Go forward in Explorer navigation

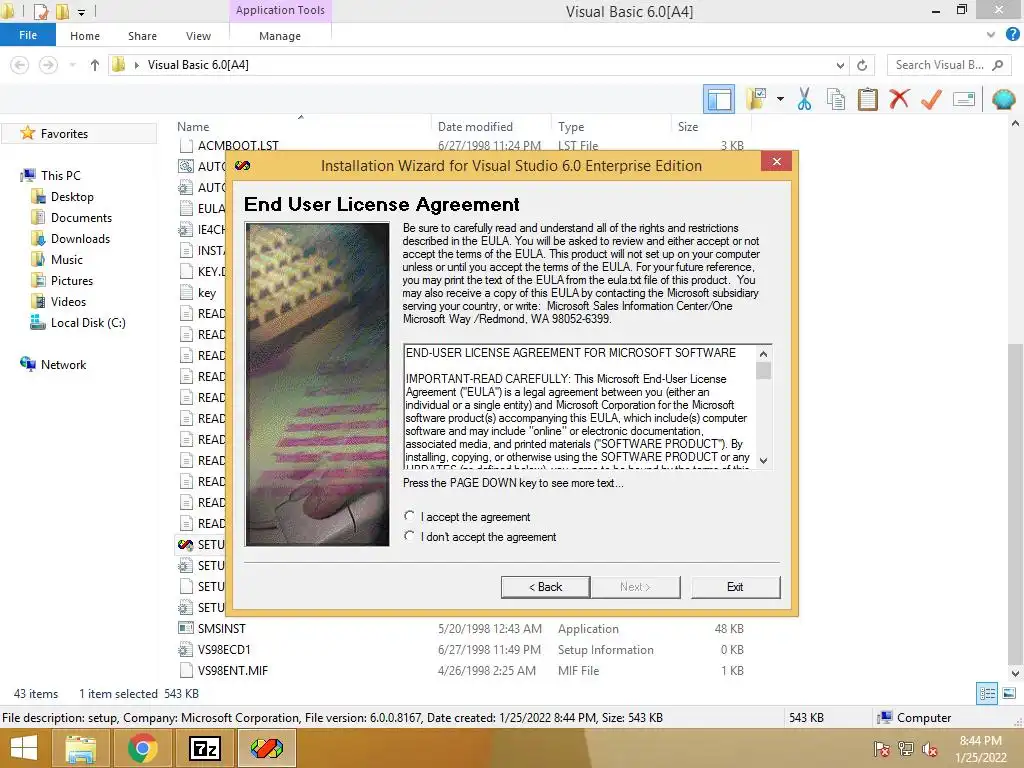coord(48,65)
